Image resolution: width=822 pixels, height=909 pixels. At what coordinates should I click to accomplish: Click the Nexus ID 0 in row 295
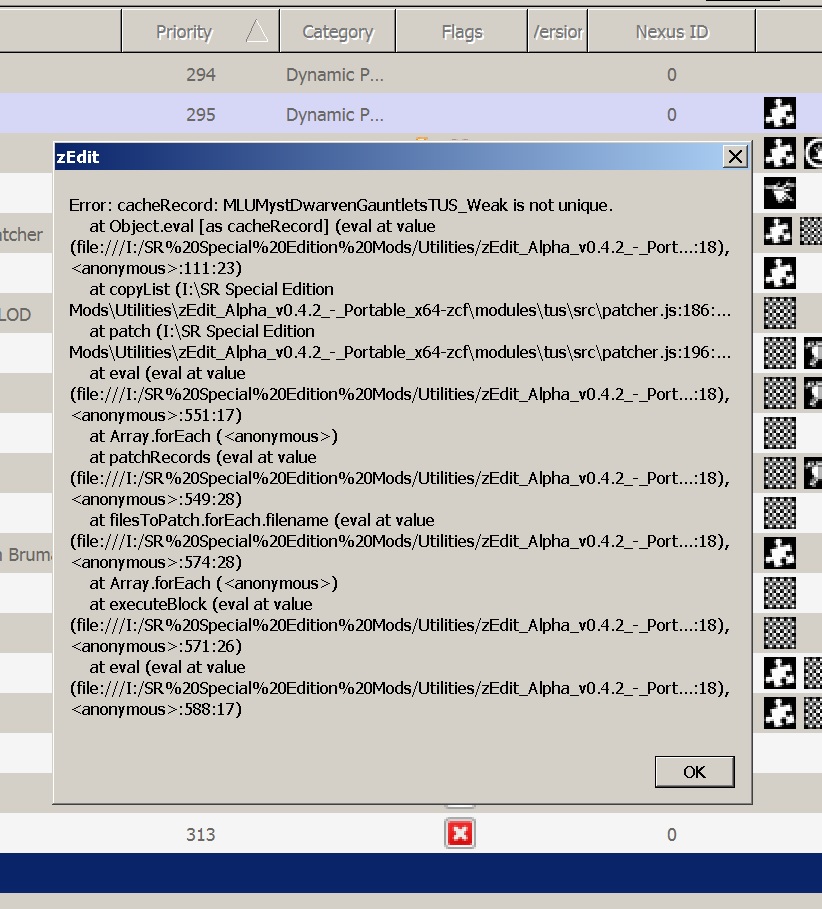pos(671,115)
